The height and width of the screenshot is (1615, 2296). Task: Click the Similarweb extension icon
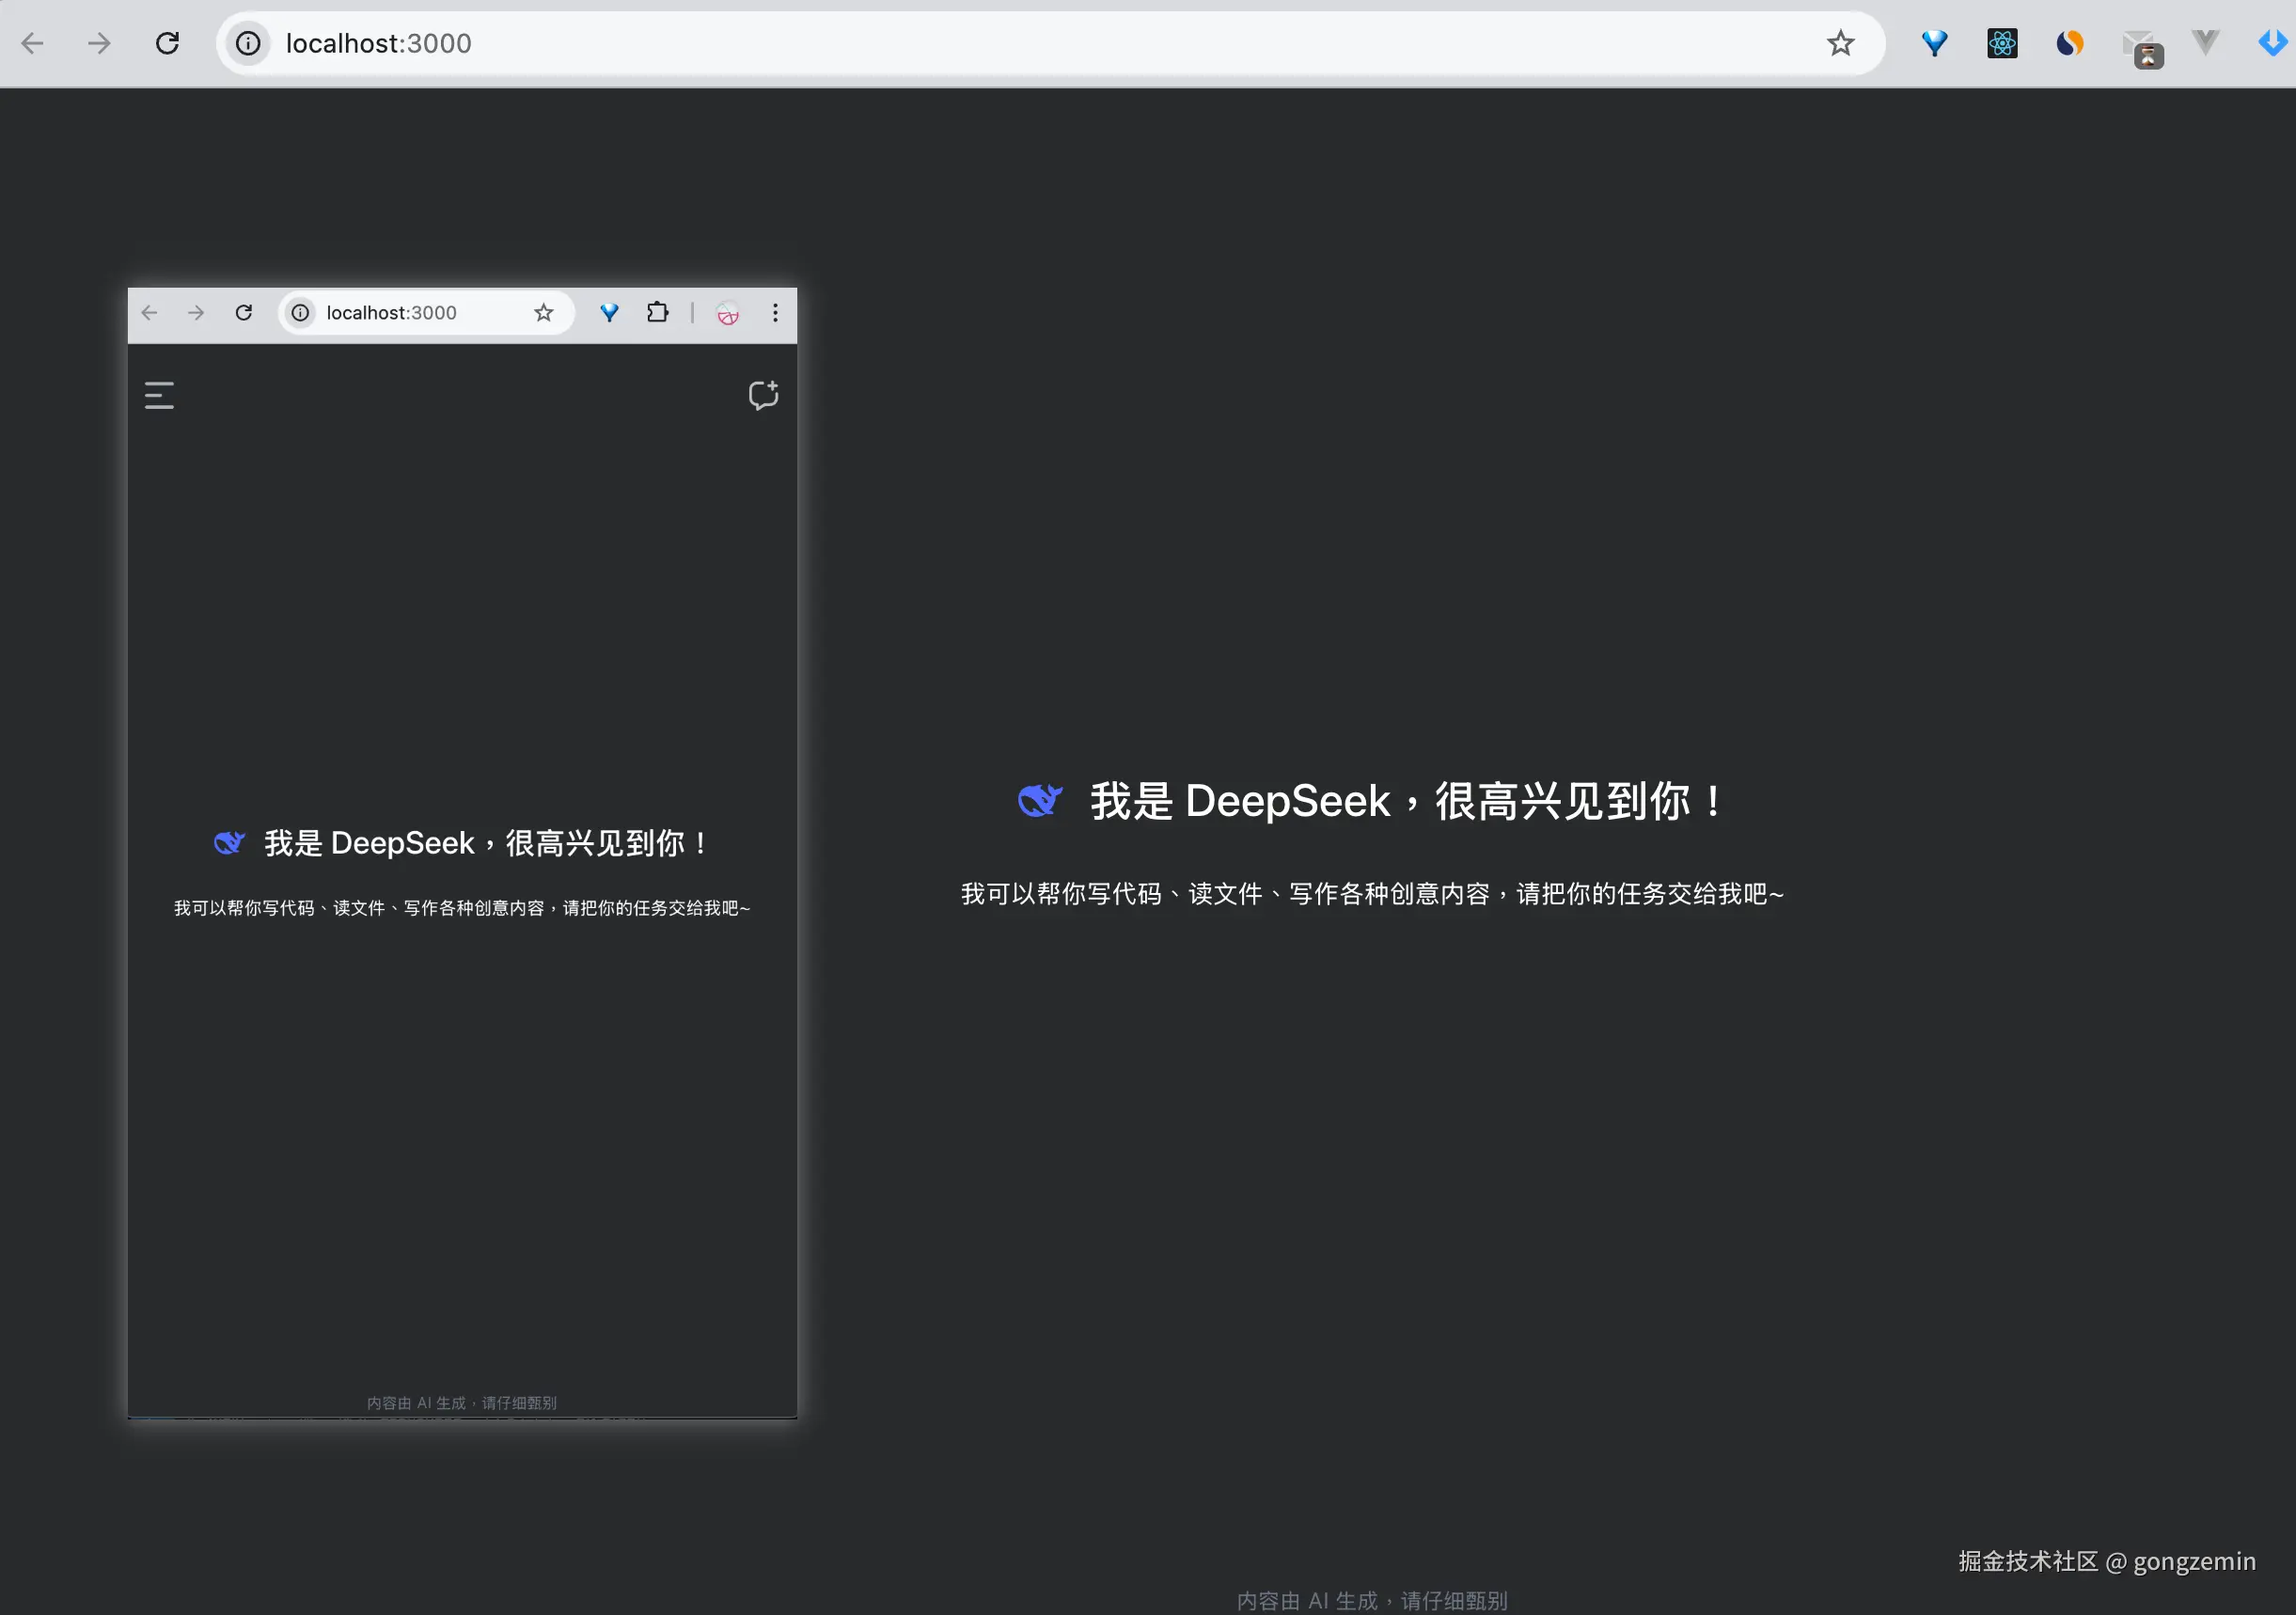(2069, 43)
